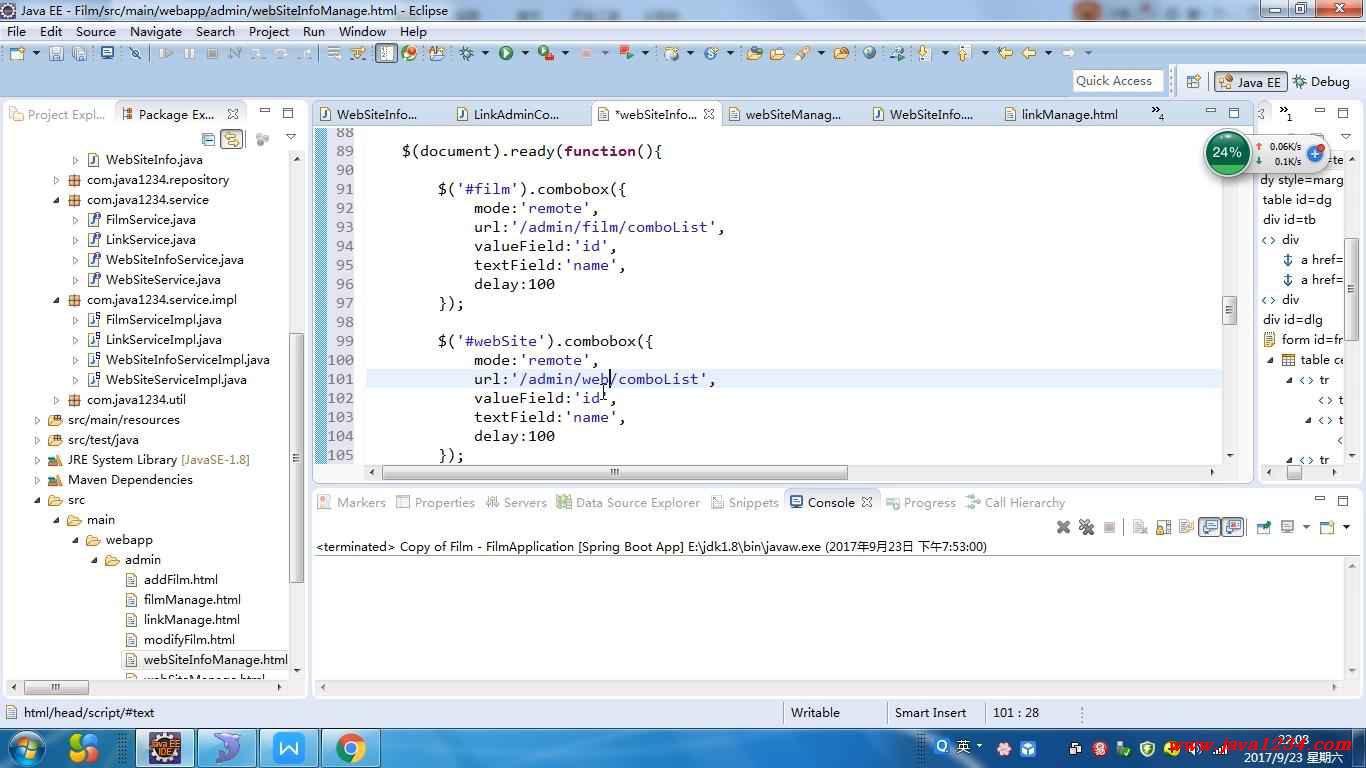This screenshot has height=768, width=1366.
Task: Toggle Word Wrap icon in Console
Action: tap(1186, 527)
